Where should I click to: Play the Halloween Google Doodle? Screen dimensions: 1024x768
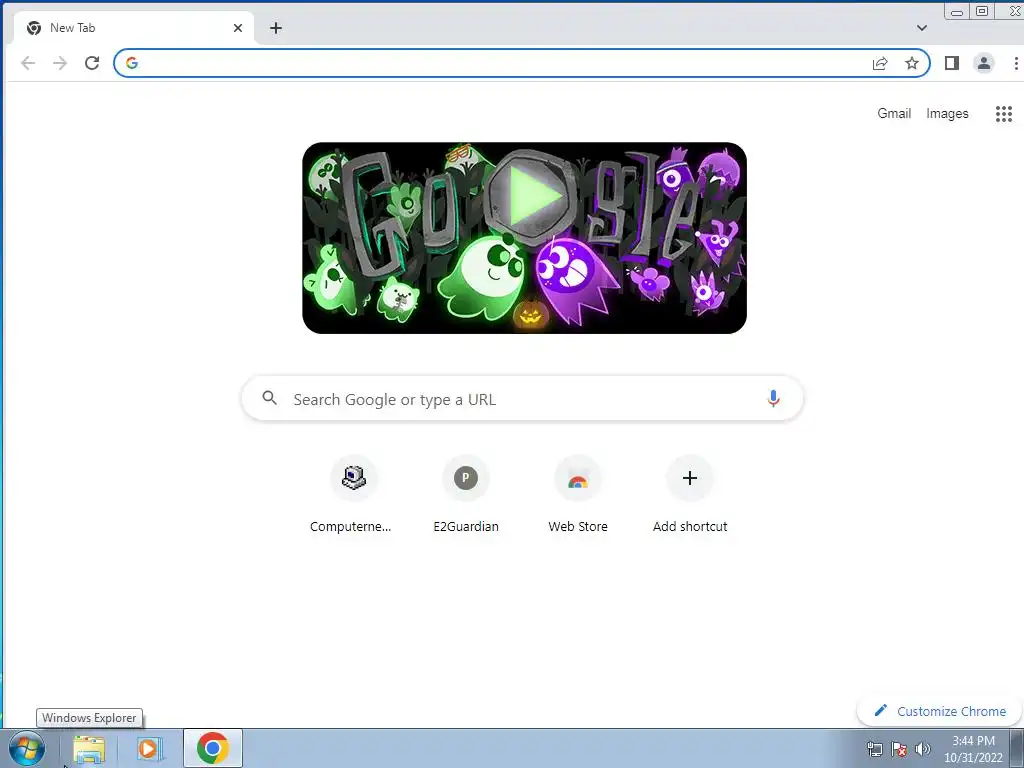[x=533, y=197]
